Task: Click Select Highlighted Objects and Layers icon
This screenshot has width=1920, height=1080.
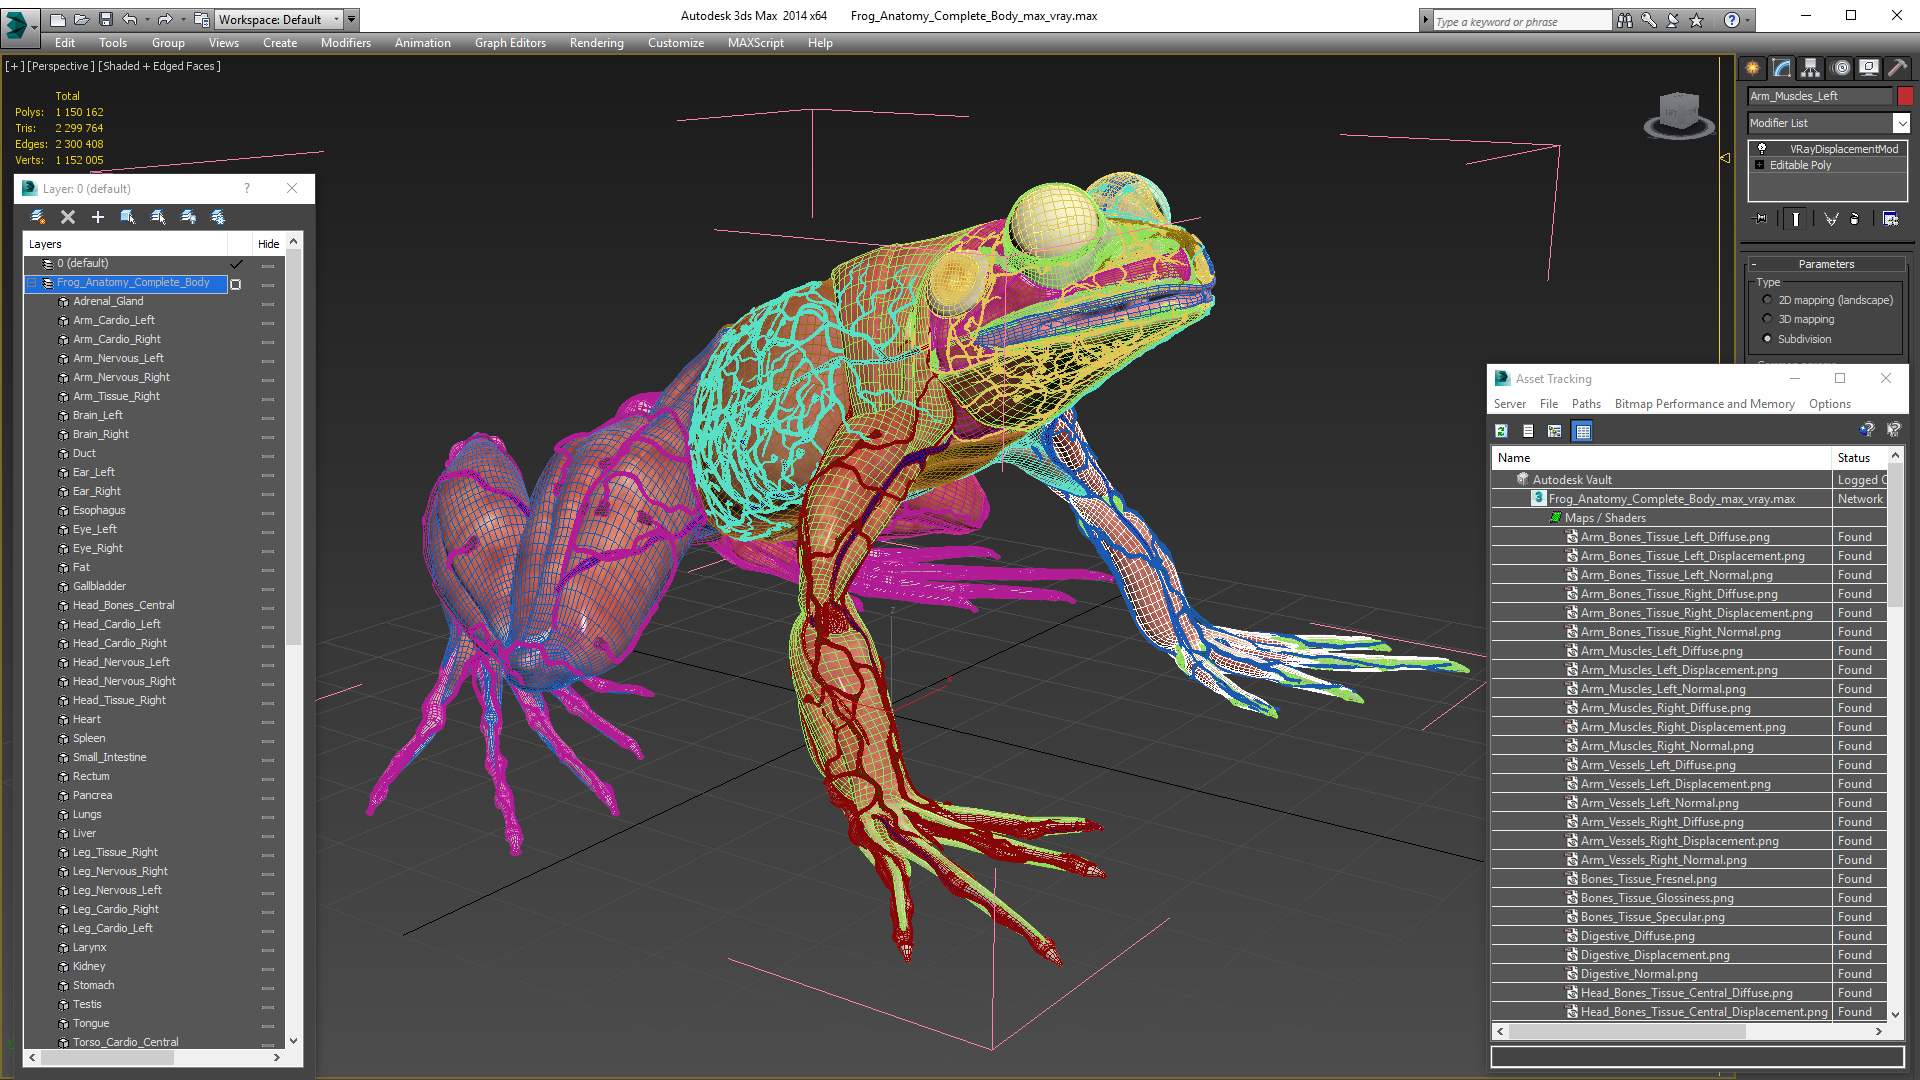Action: tap(128, 217)
